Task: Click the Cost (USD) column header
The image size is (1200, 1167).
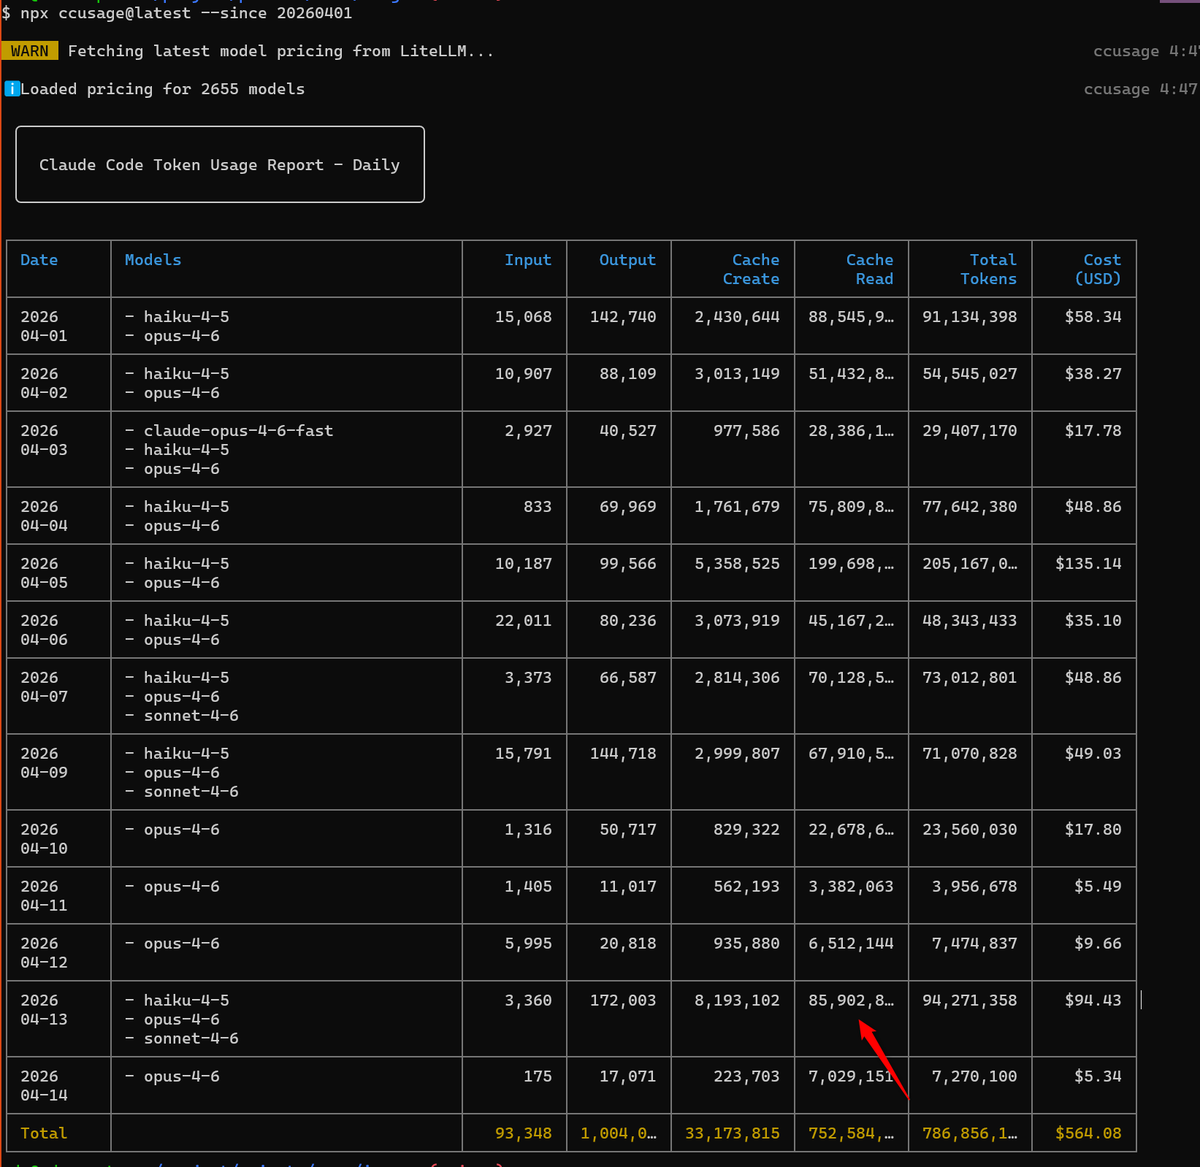Action: [x=1098, y=269]
